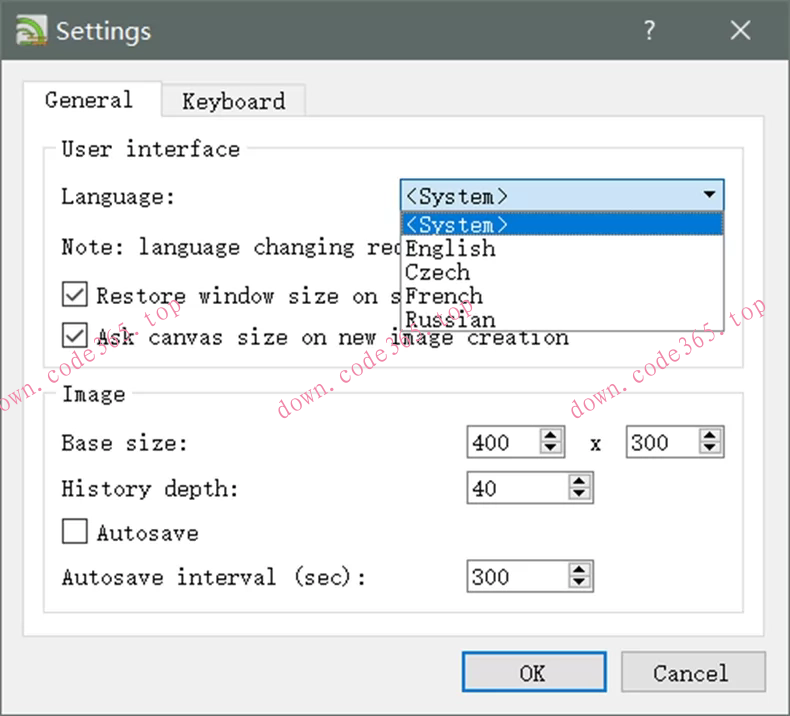Collapse the Language dropdown arrow

709,195
